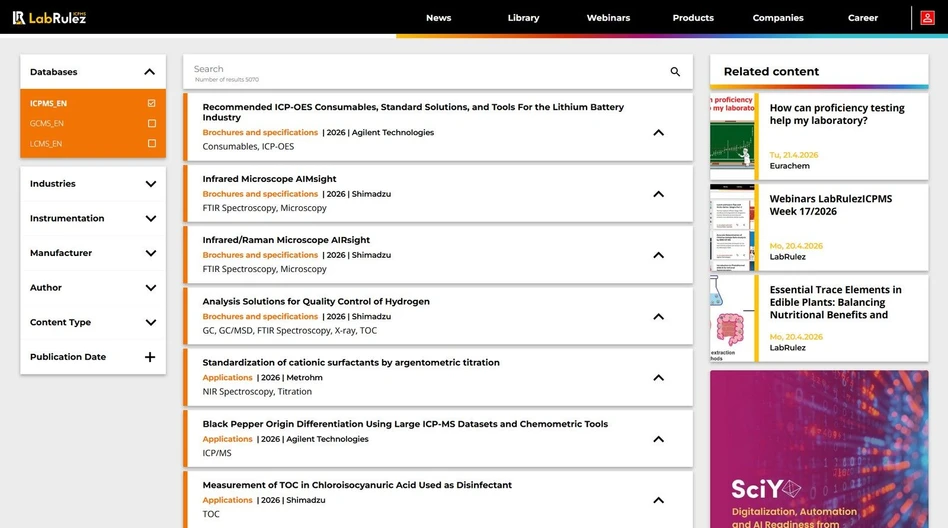Collapse the Databases panel with the up arrow
This screenshot has width=948, height=528.
[x=150, y=72]
